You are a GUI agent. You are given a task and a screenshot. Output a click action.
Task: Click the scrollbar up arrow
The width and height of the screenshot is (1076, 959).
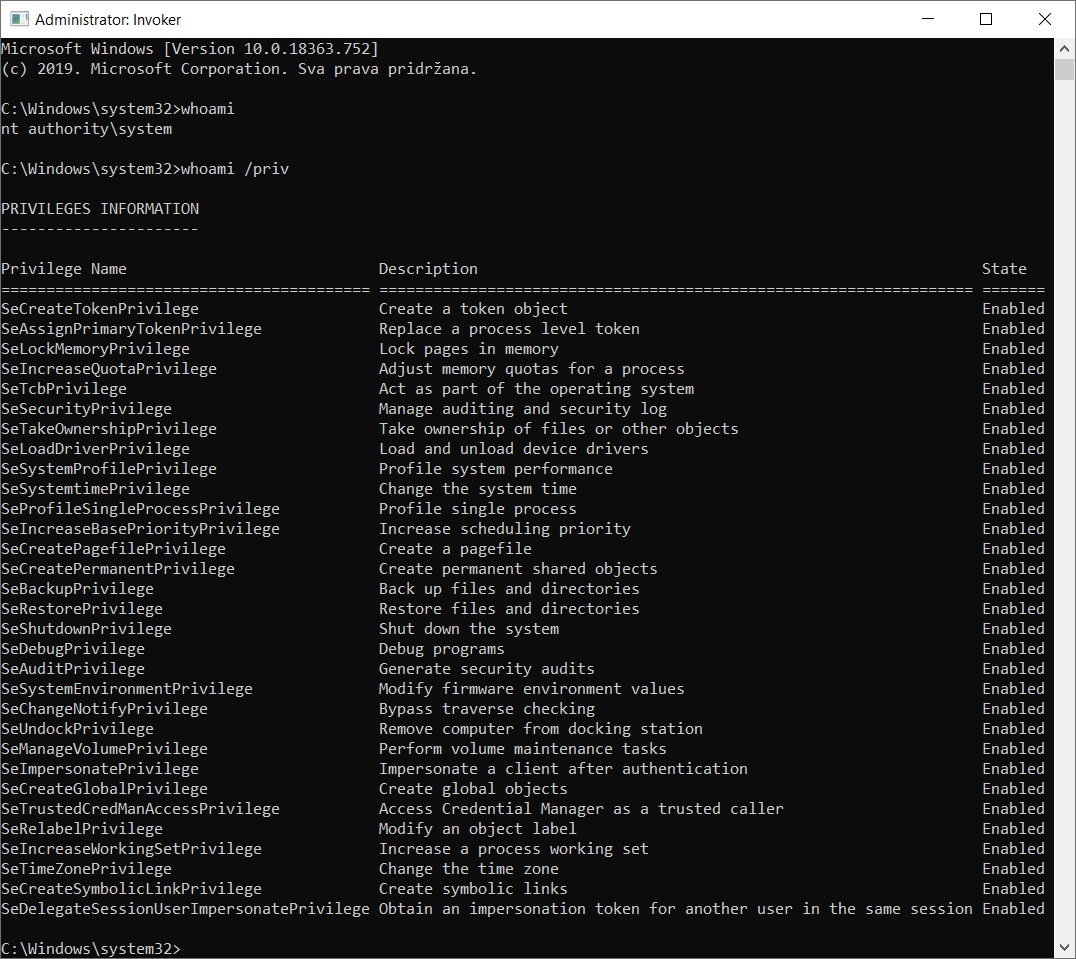1064,49
